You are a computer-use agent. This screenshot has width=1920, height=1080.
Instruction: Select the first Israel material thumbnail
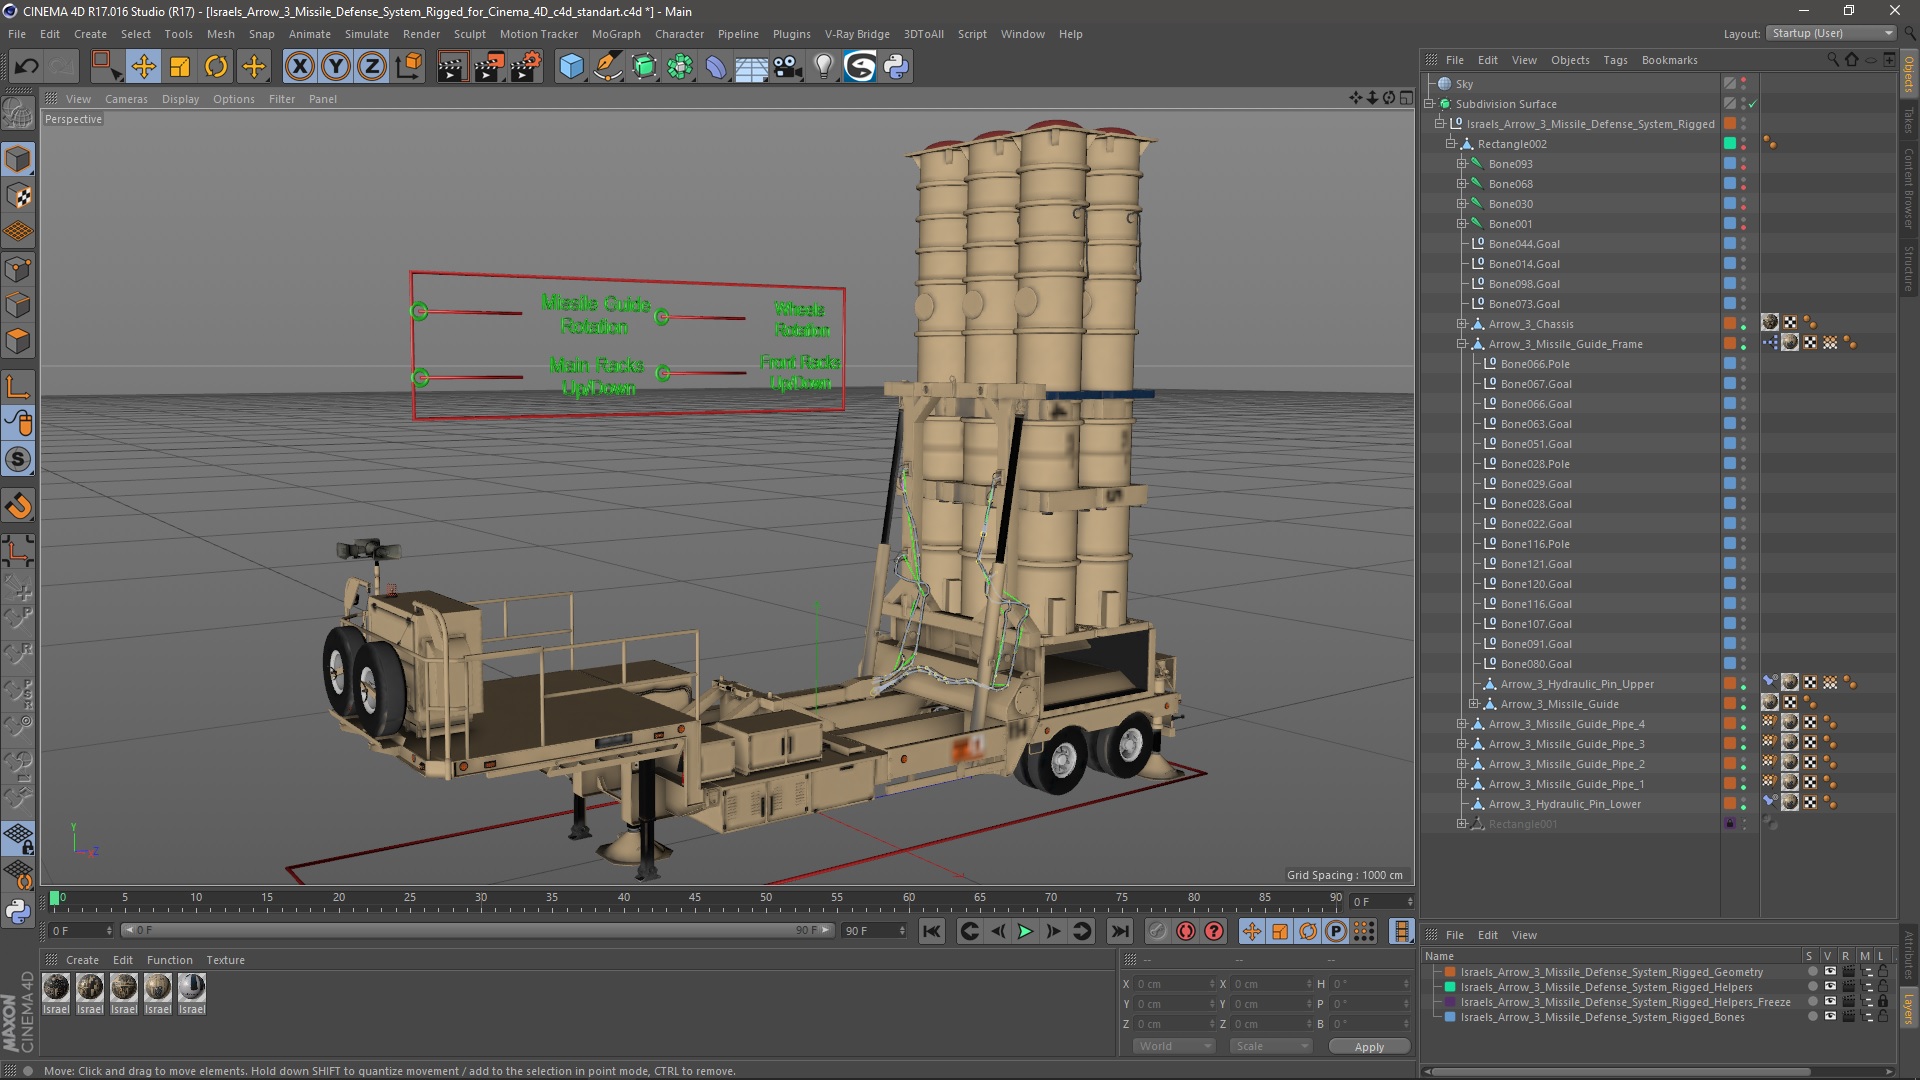[x=56, y=989]
